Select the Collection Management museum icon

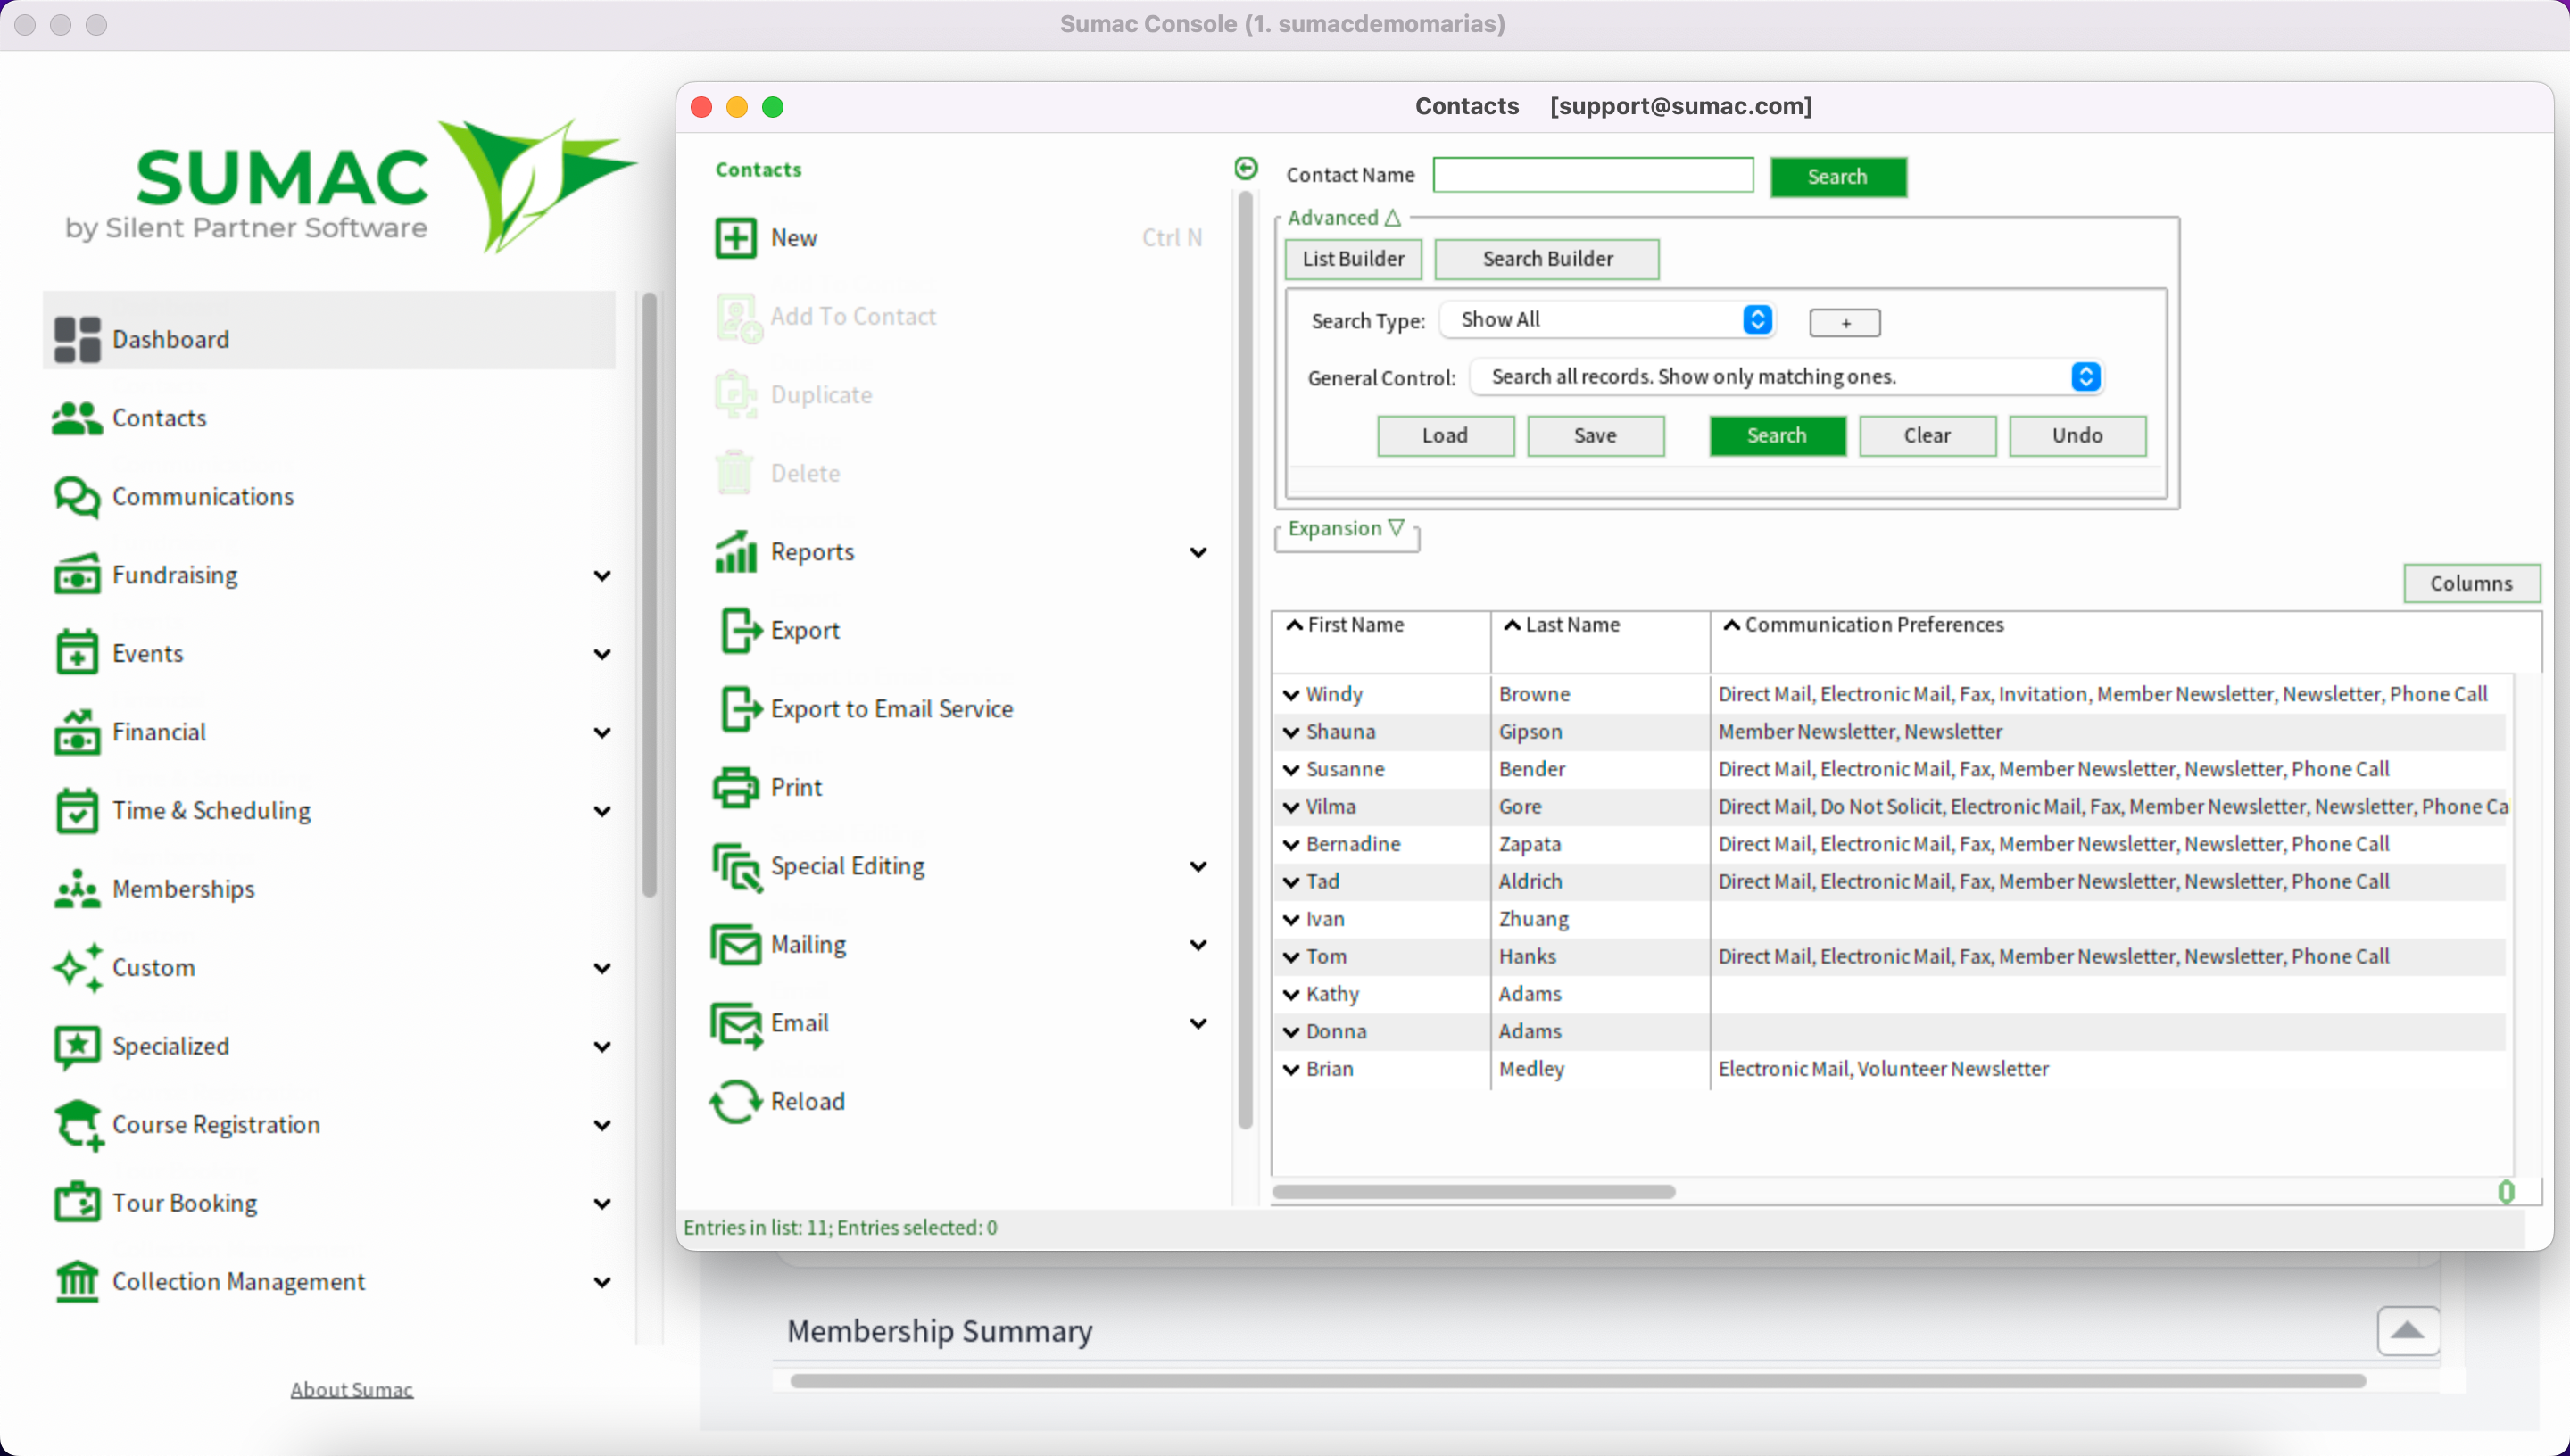point(77,1282)
